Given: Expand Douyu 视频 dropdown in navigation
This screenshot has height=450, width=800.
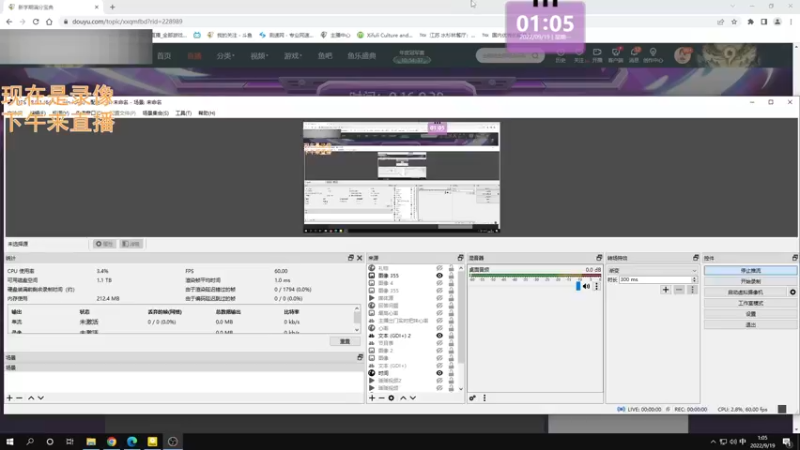Looking at the screenshot, I should 259,56.
